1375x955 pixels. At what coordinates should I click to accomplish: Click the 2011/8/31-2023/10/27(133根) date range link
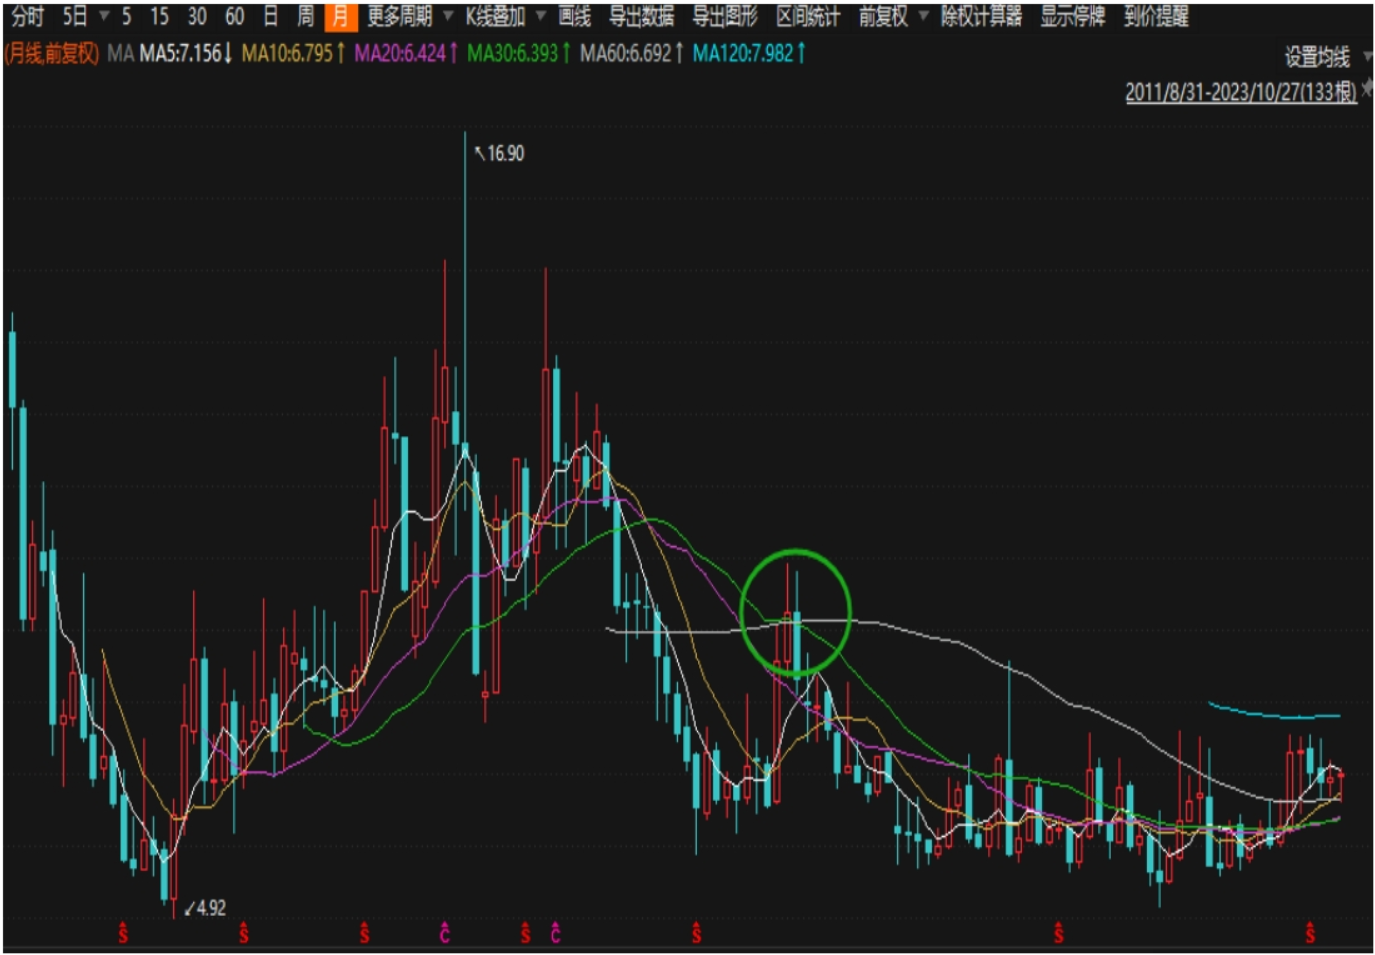point(1240,92)
